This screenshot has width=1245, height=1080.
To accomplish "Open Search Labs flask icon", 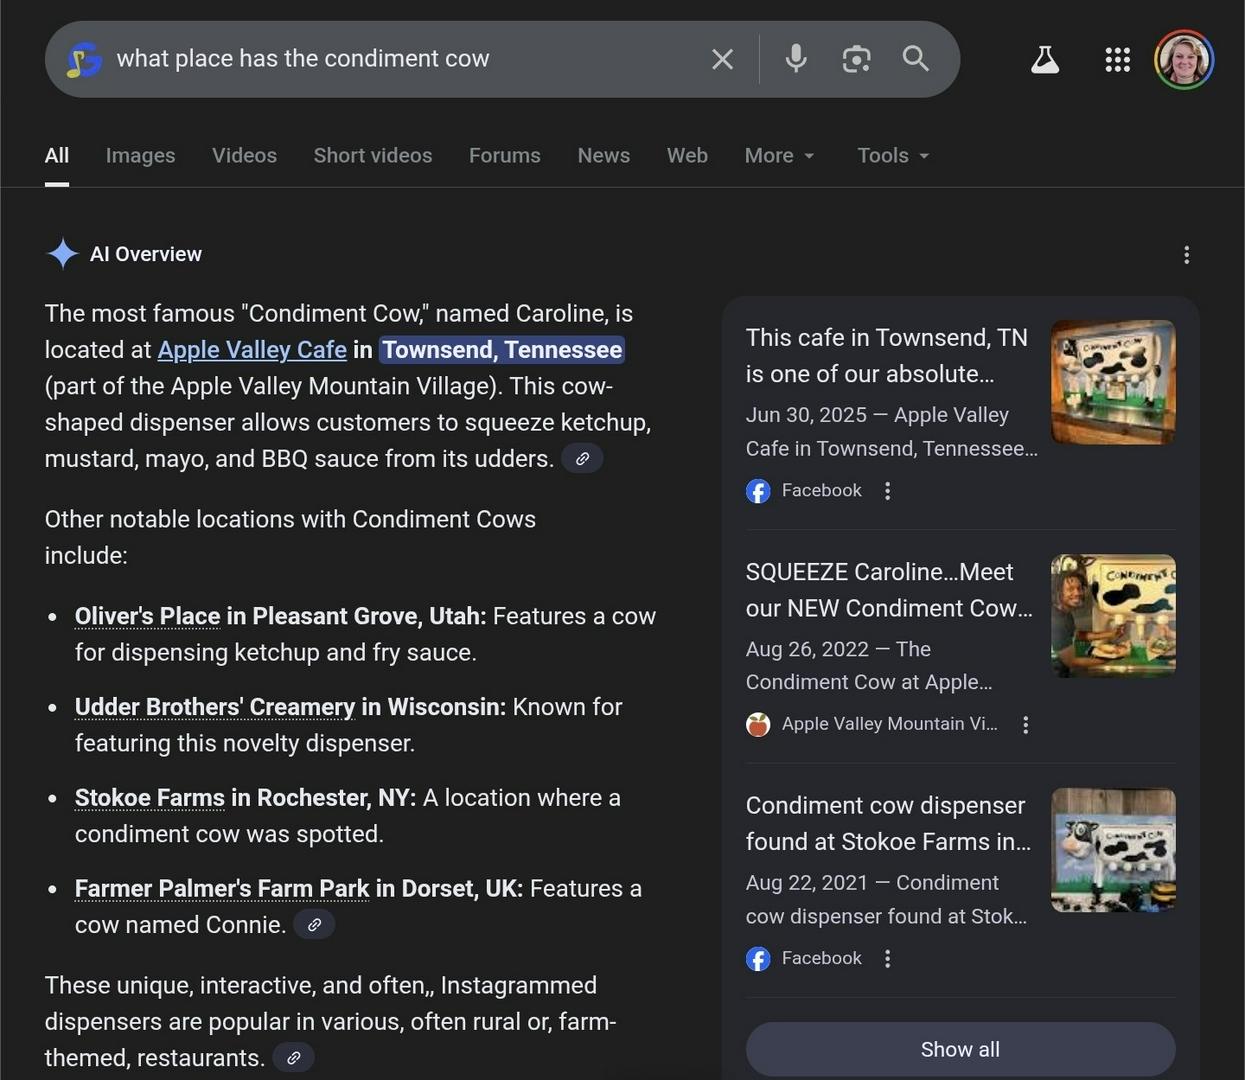I will click(1045, 60).
